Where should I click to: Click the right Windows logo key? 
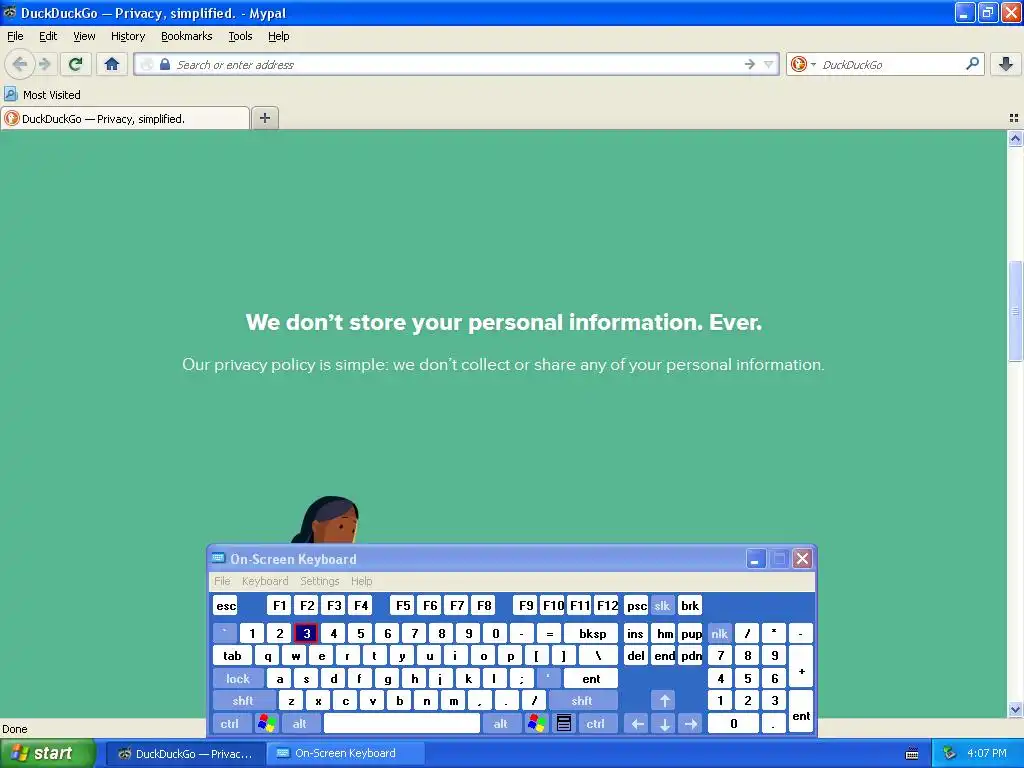coord(536,724)
